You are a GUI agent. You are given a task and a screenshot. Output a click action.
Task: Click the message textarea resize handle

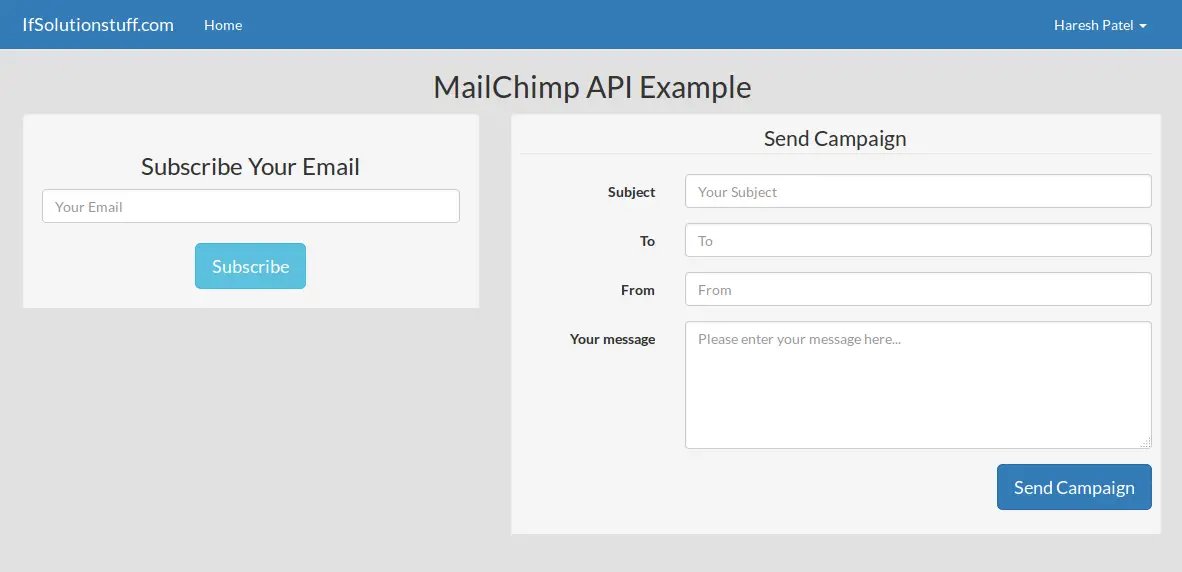pyautogui.click(x=1146, y=443)
